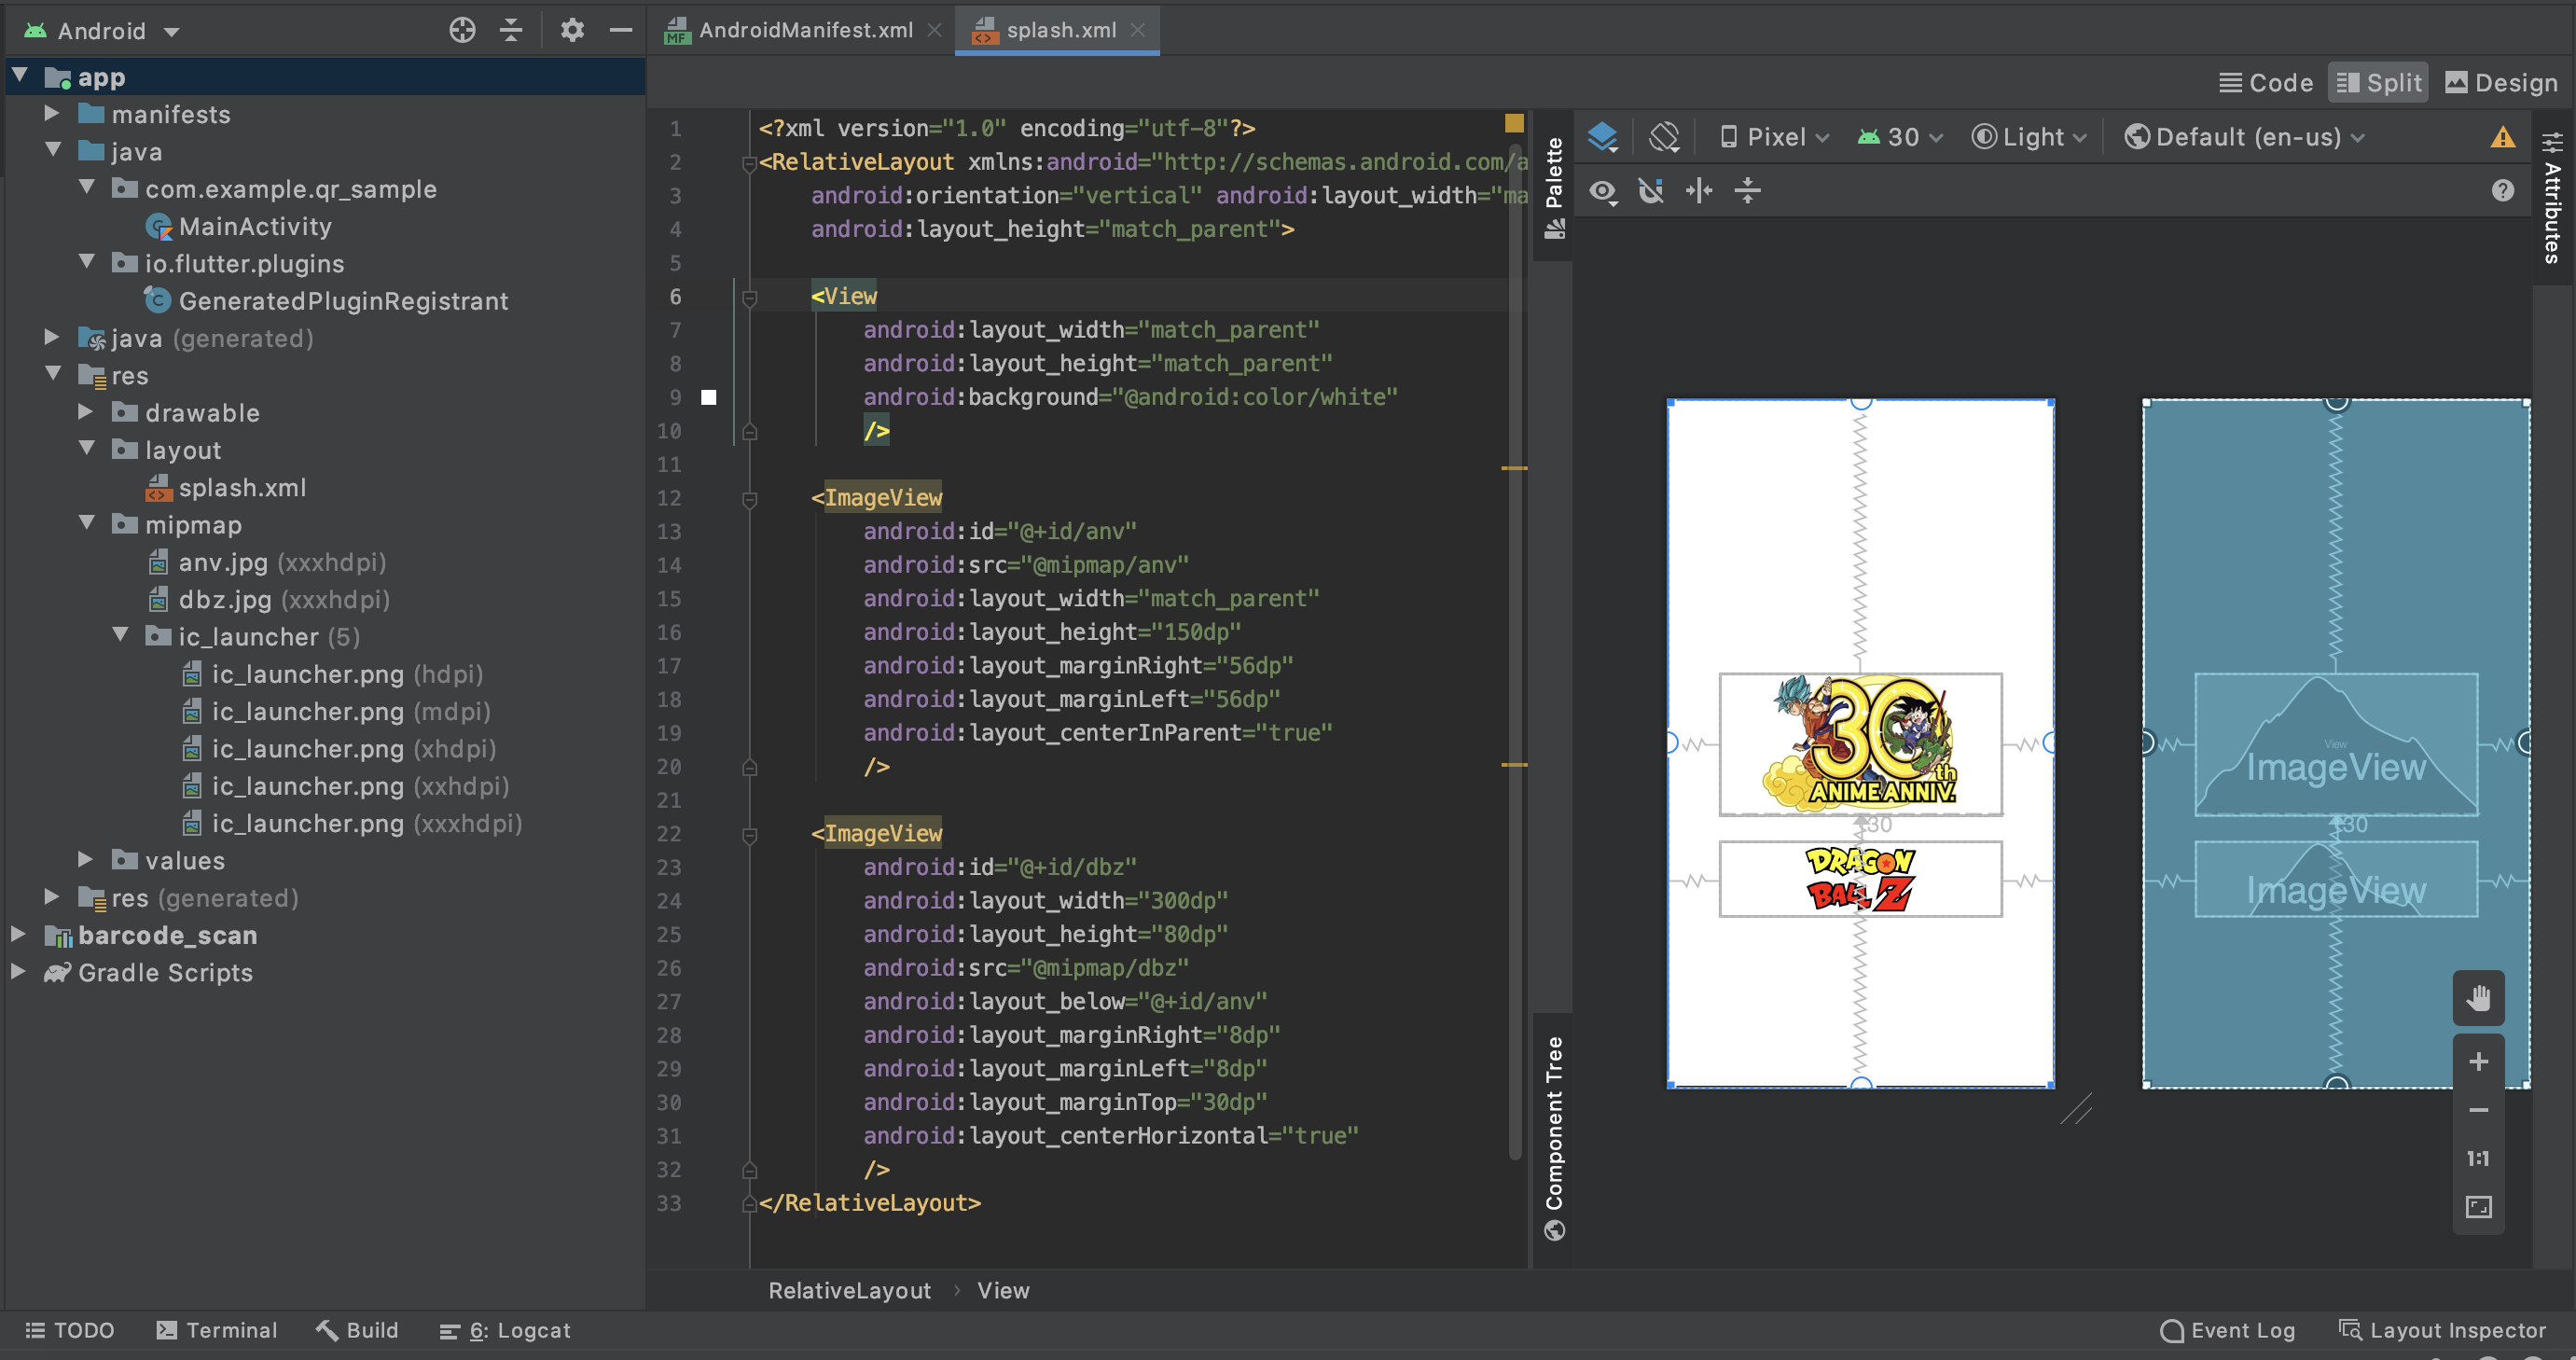
Task: Click the Select Design Surface layers icon
Action: pyautogui.click(x=1602, y=137)
